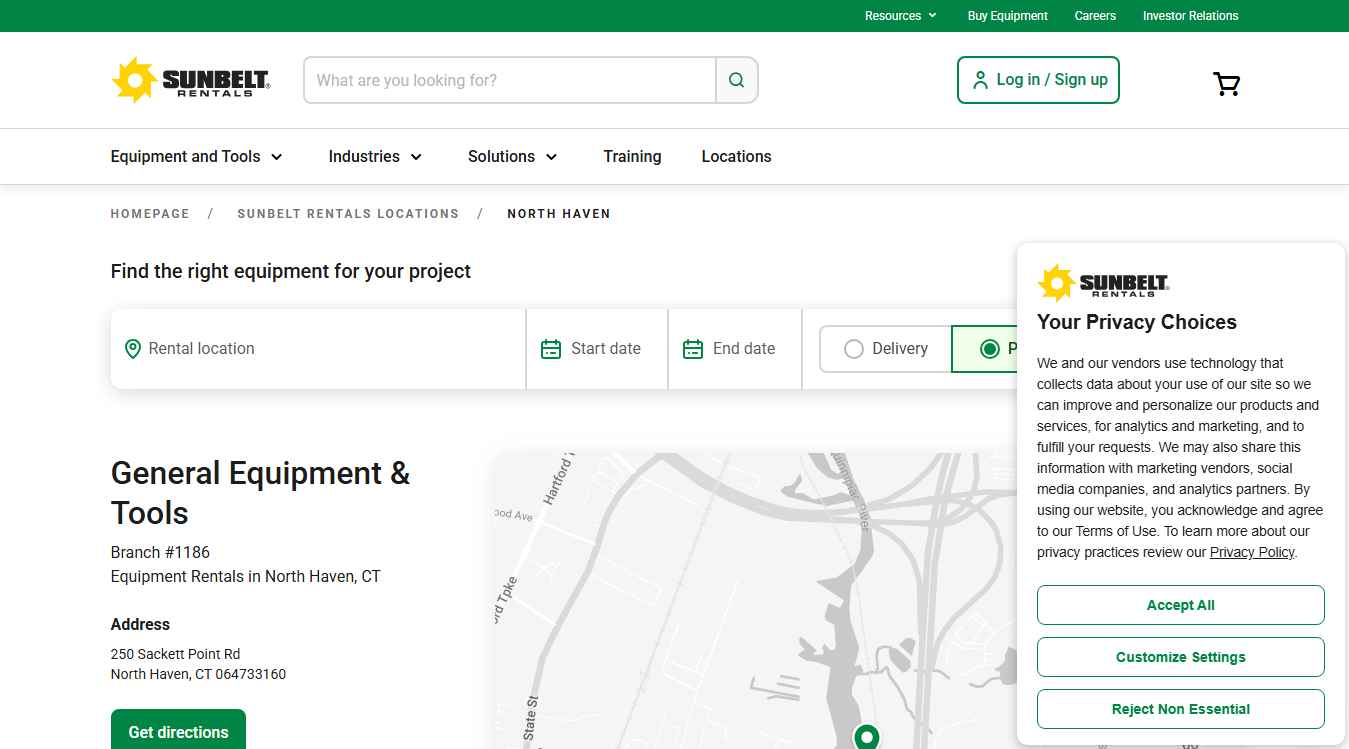Click the user icon in Log in button
The image size is (1349, 749).
(x=980, y=80)
